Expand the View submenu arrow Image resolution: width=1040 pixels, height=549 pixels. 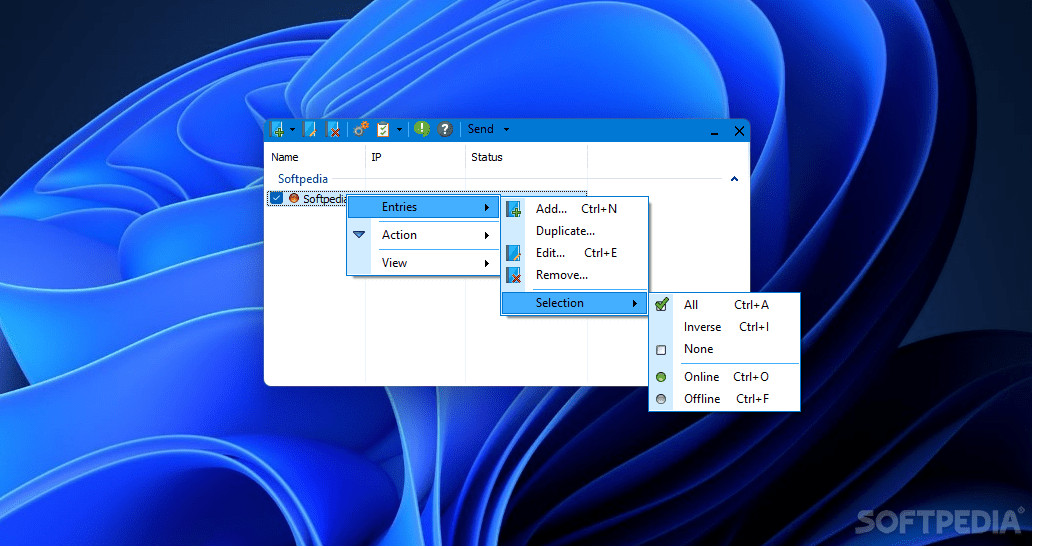point(487,263)
